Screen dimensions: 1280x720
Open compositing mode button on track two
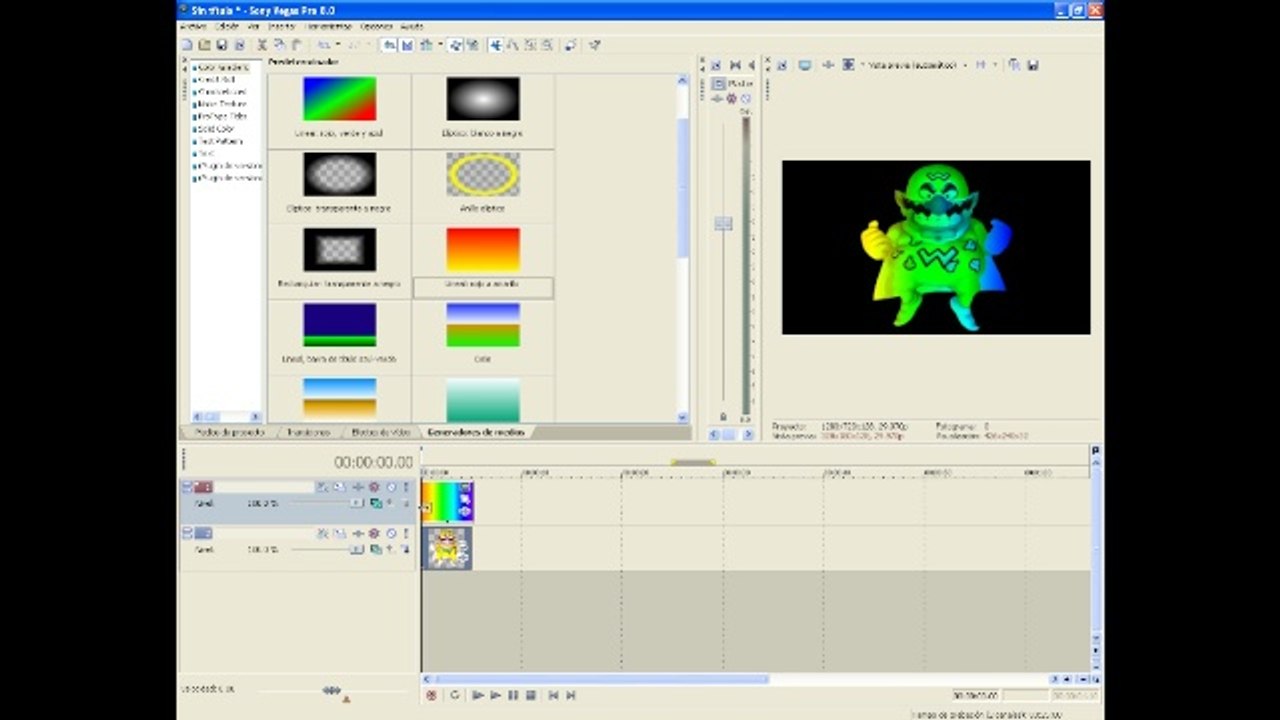click(x=375, y=549)
